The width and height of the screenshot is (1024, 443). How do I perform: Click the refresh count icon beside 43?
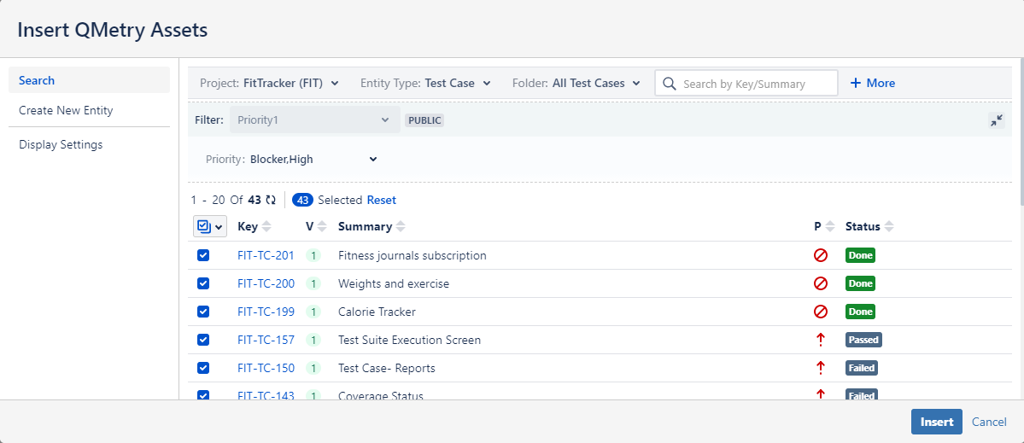point(269,200)
